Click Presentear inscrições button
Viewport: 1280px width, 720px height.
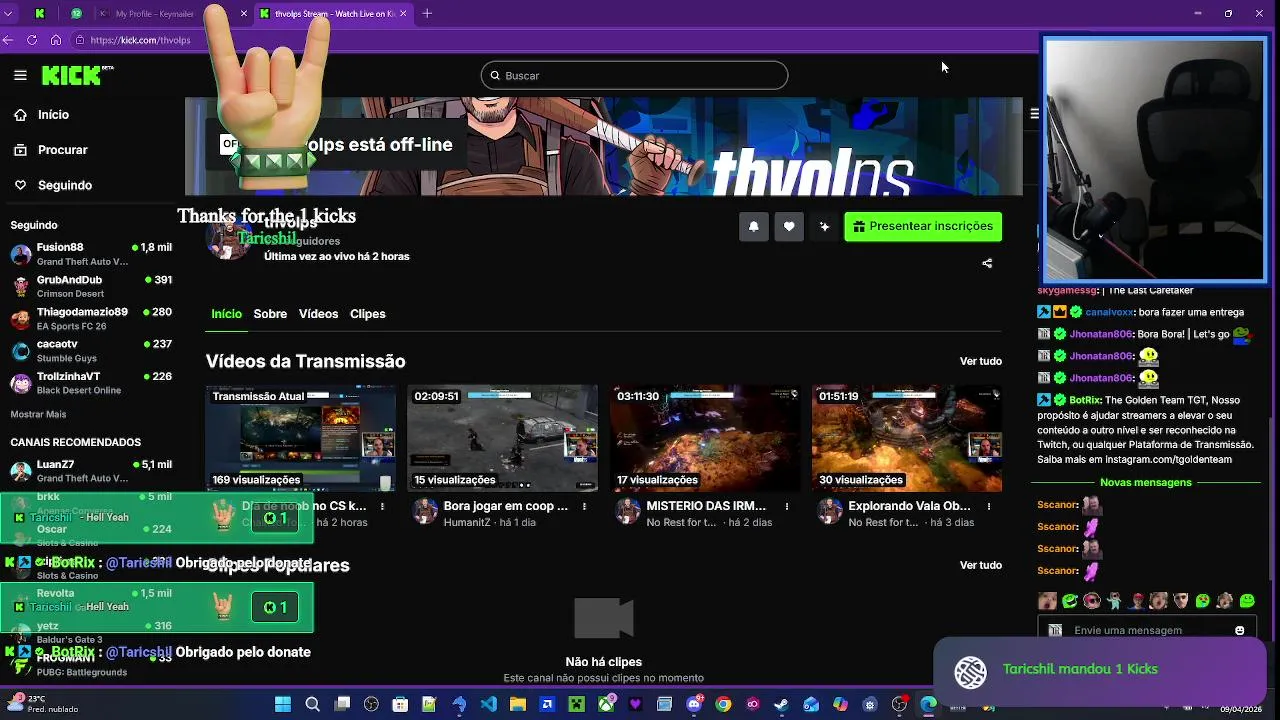point(923,226)
